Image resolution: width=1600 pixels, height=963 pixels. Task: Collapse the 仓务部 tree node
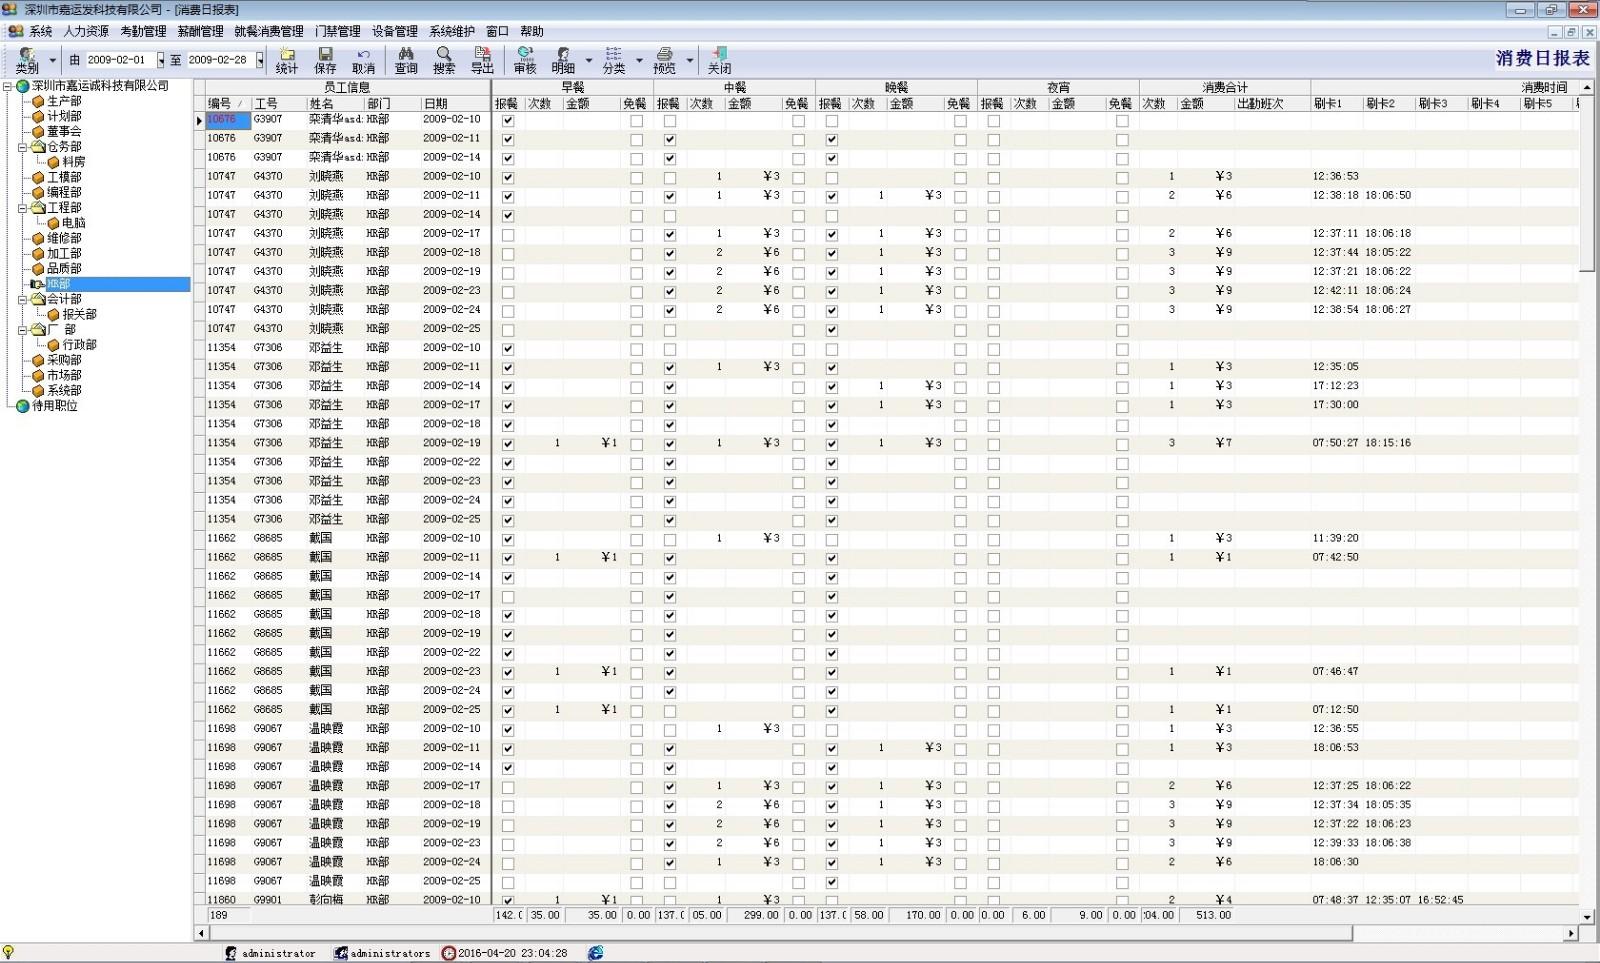tap(23, 147)
